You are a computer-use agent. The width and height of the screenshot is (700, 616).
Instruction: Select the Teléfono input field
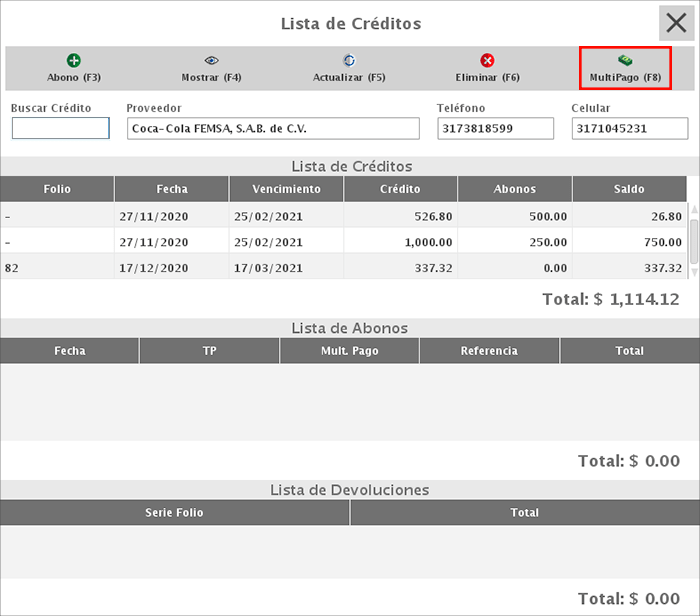pyautogui.click(x=495, y=129)
